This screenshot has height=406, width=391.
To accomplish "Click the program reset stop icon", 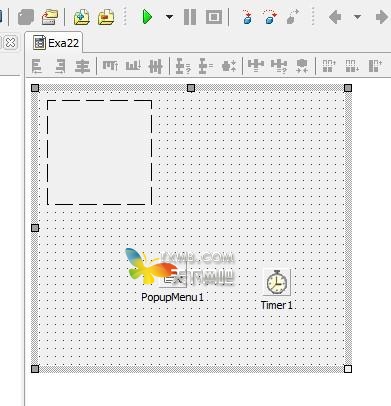I will point(214,17).
